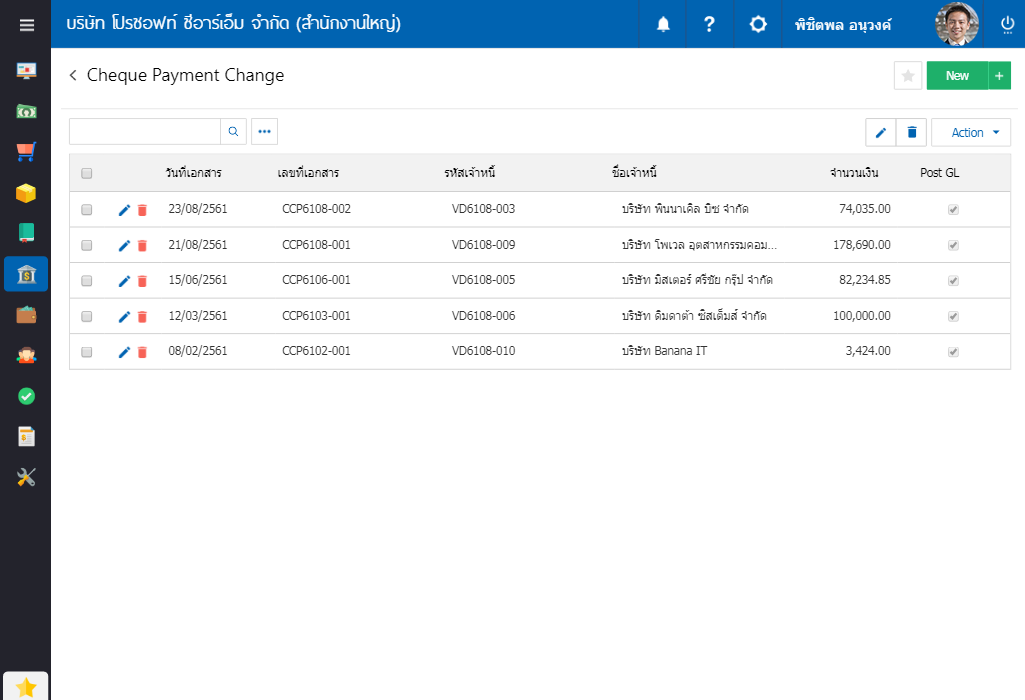Click into the search text field

click(x=145, y=131)
